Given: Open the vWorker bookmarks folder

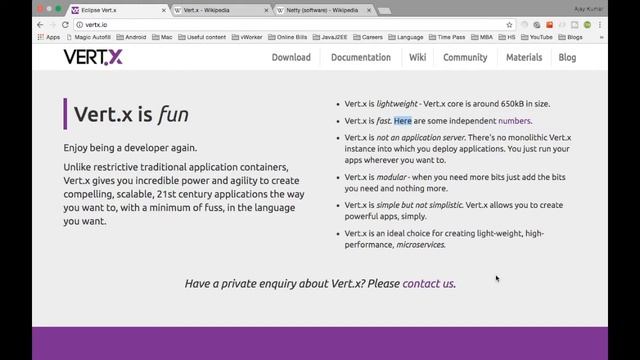Looking at the screenshot, I should pos(247,37).
